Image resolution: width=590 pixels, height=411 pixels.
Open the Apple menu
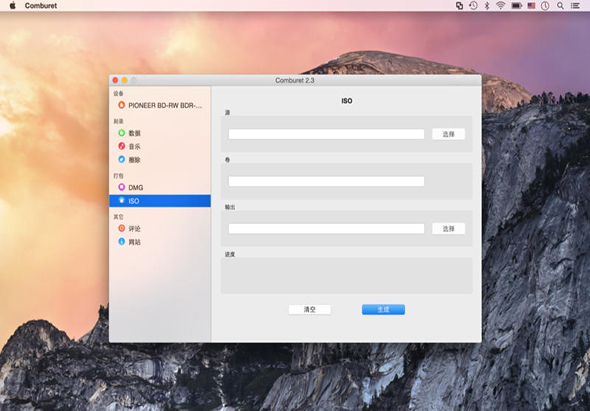click(12, 6)
